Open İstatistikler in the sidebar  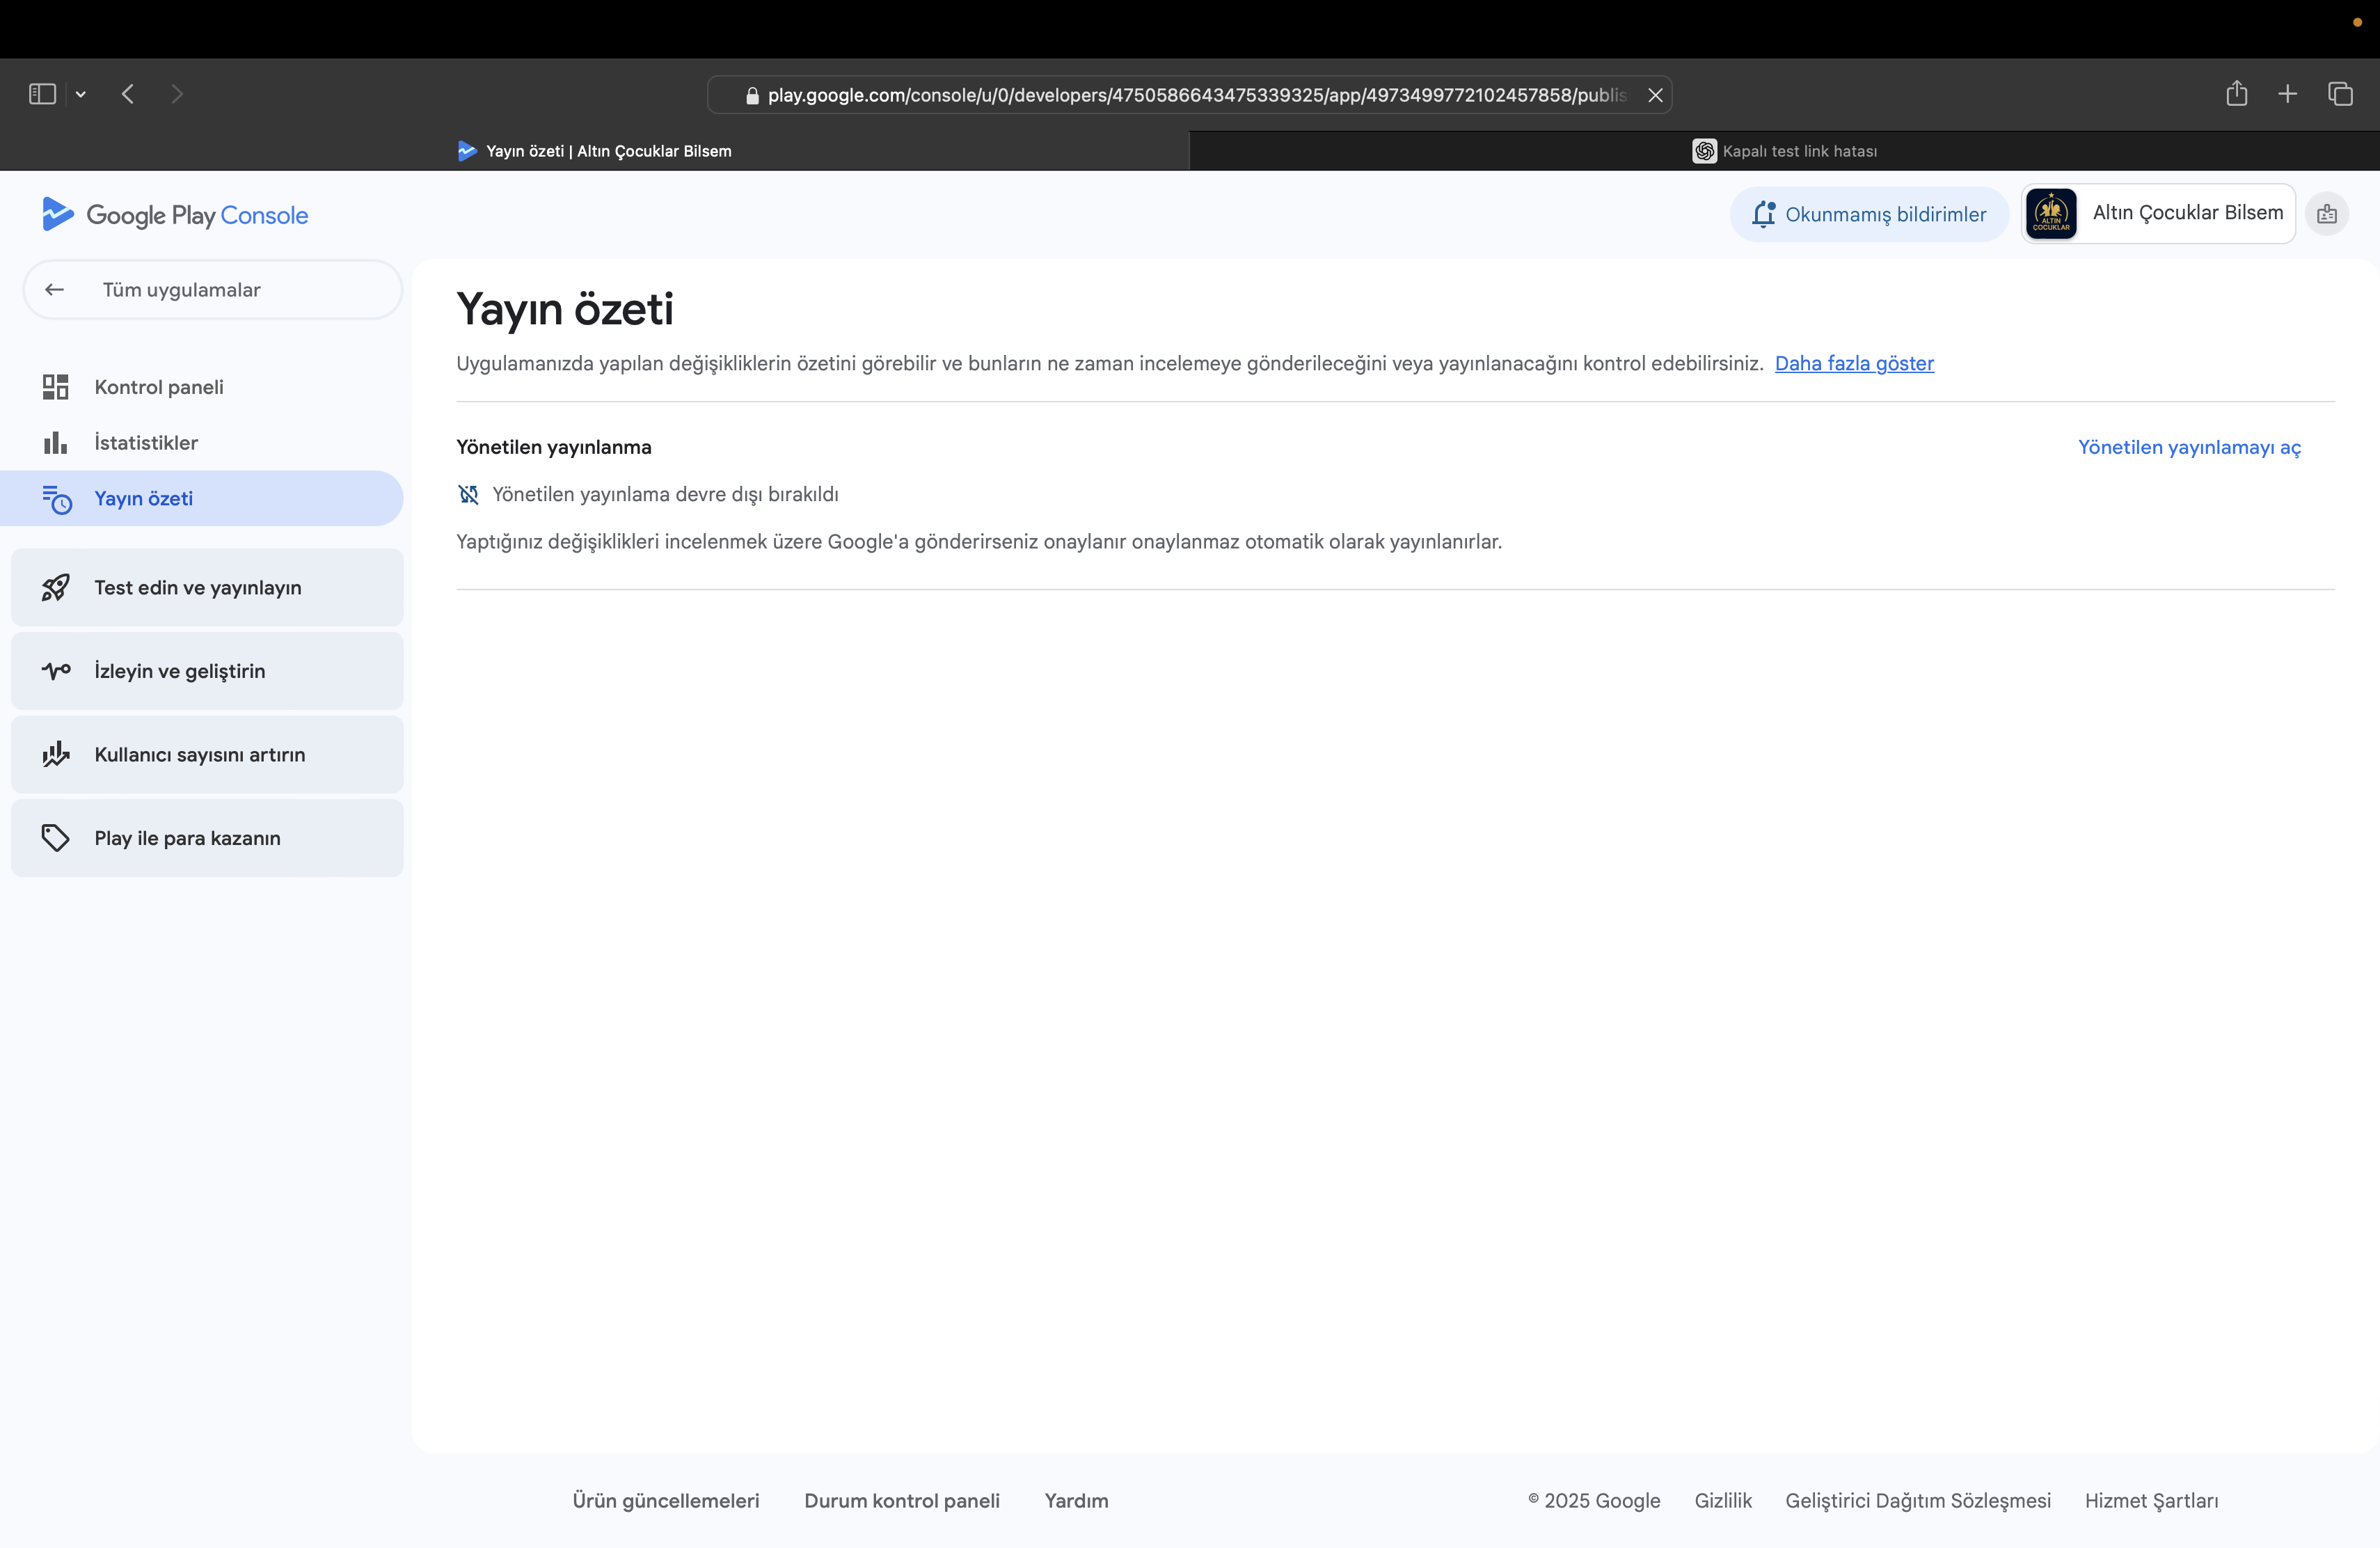click(146, 443)
